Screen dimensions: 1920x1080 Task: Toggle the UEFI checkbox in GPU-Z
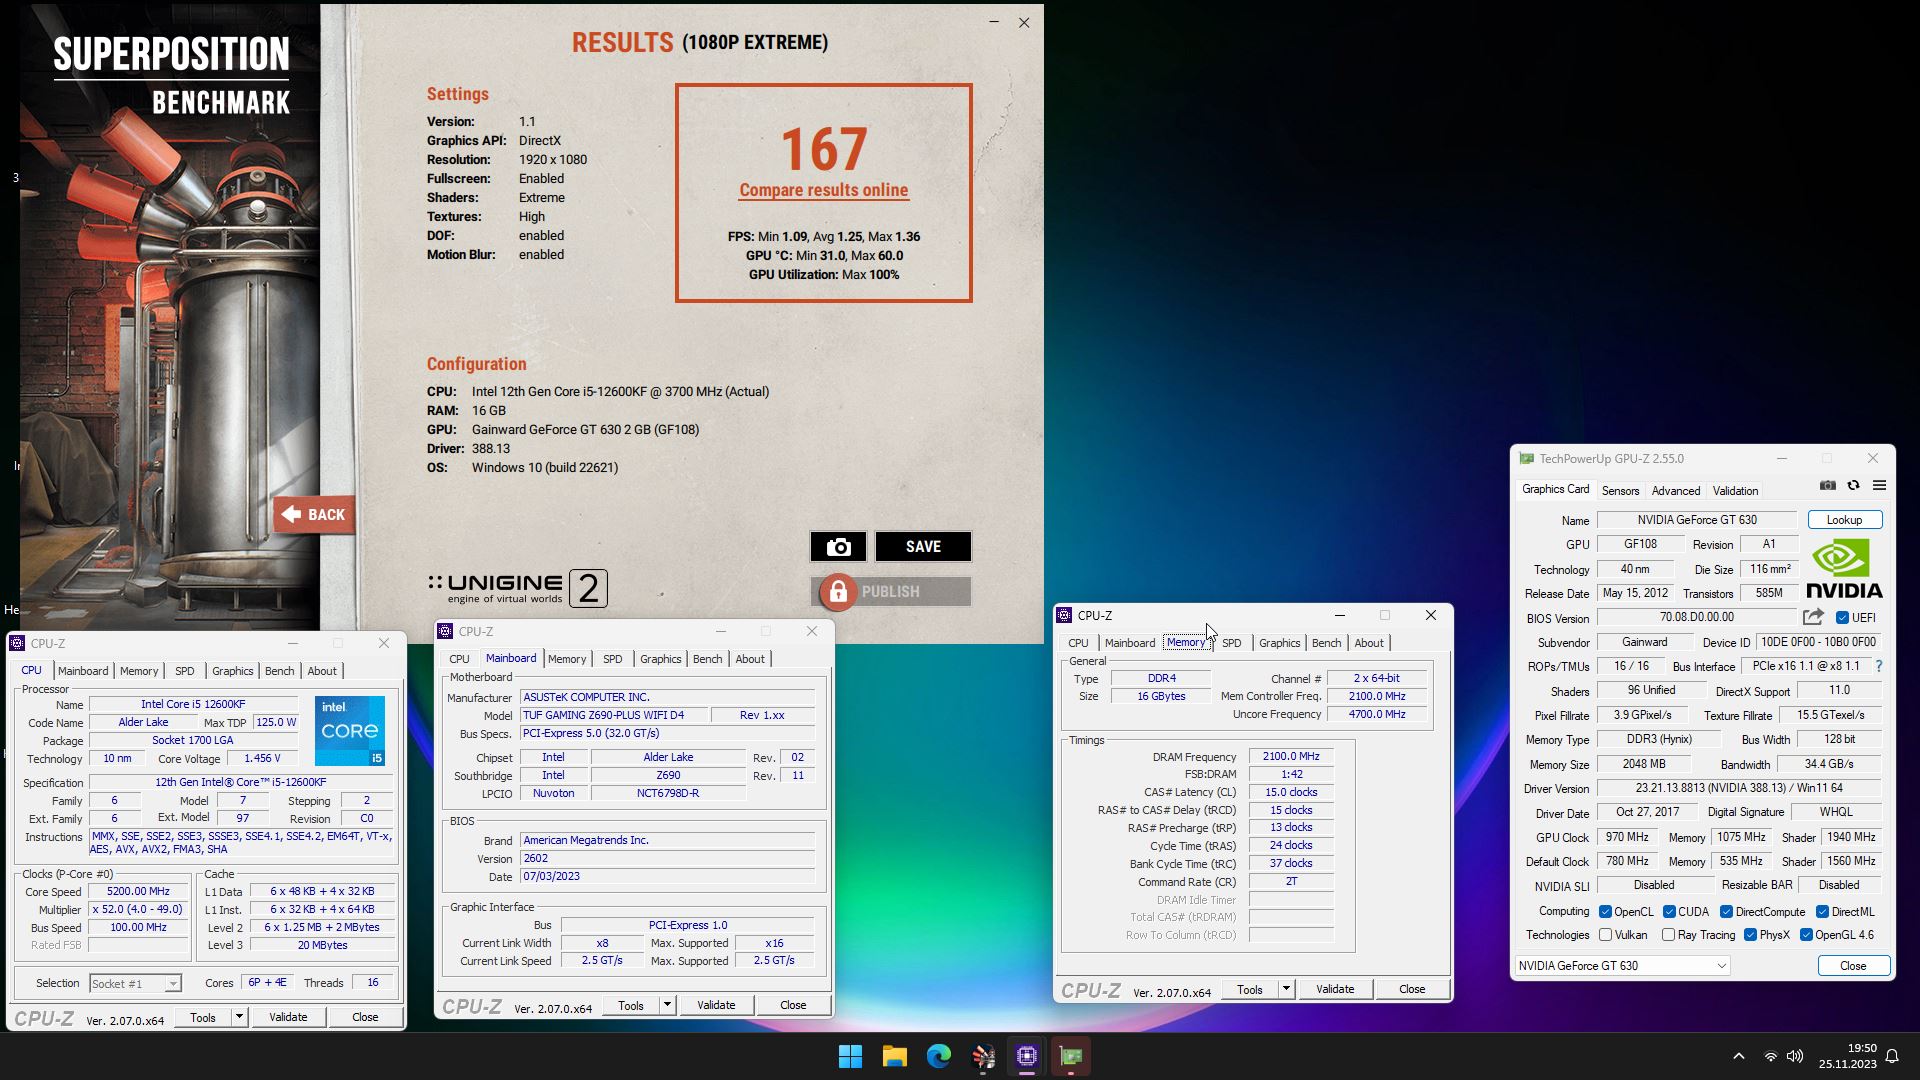coord(1842,618)
